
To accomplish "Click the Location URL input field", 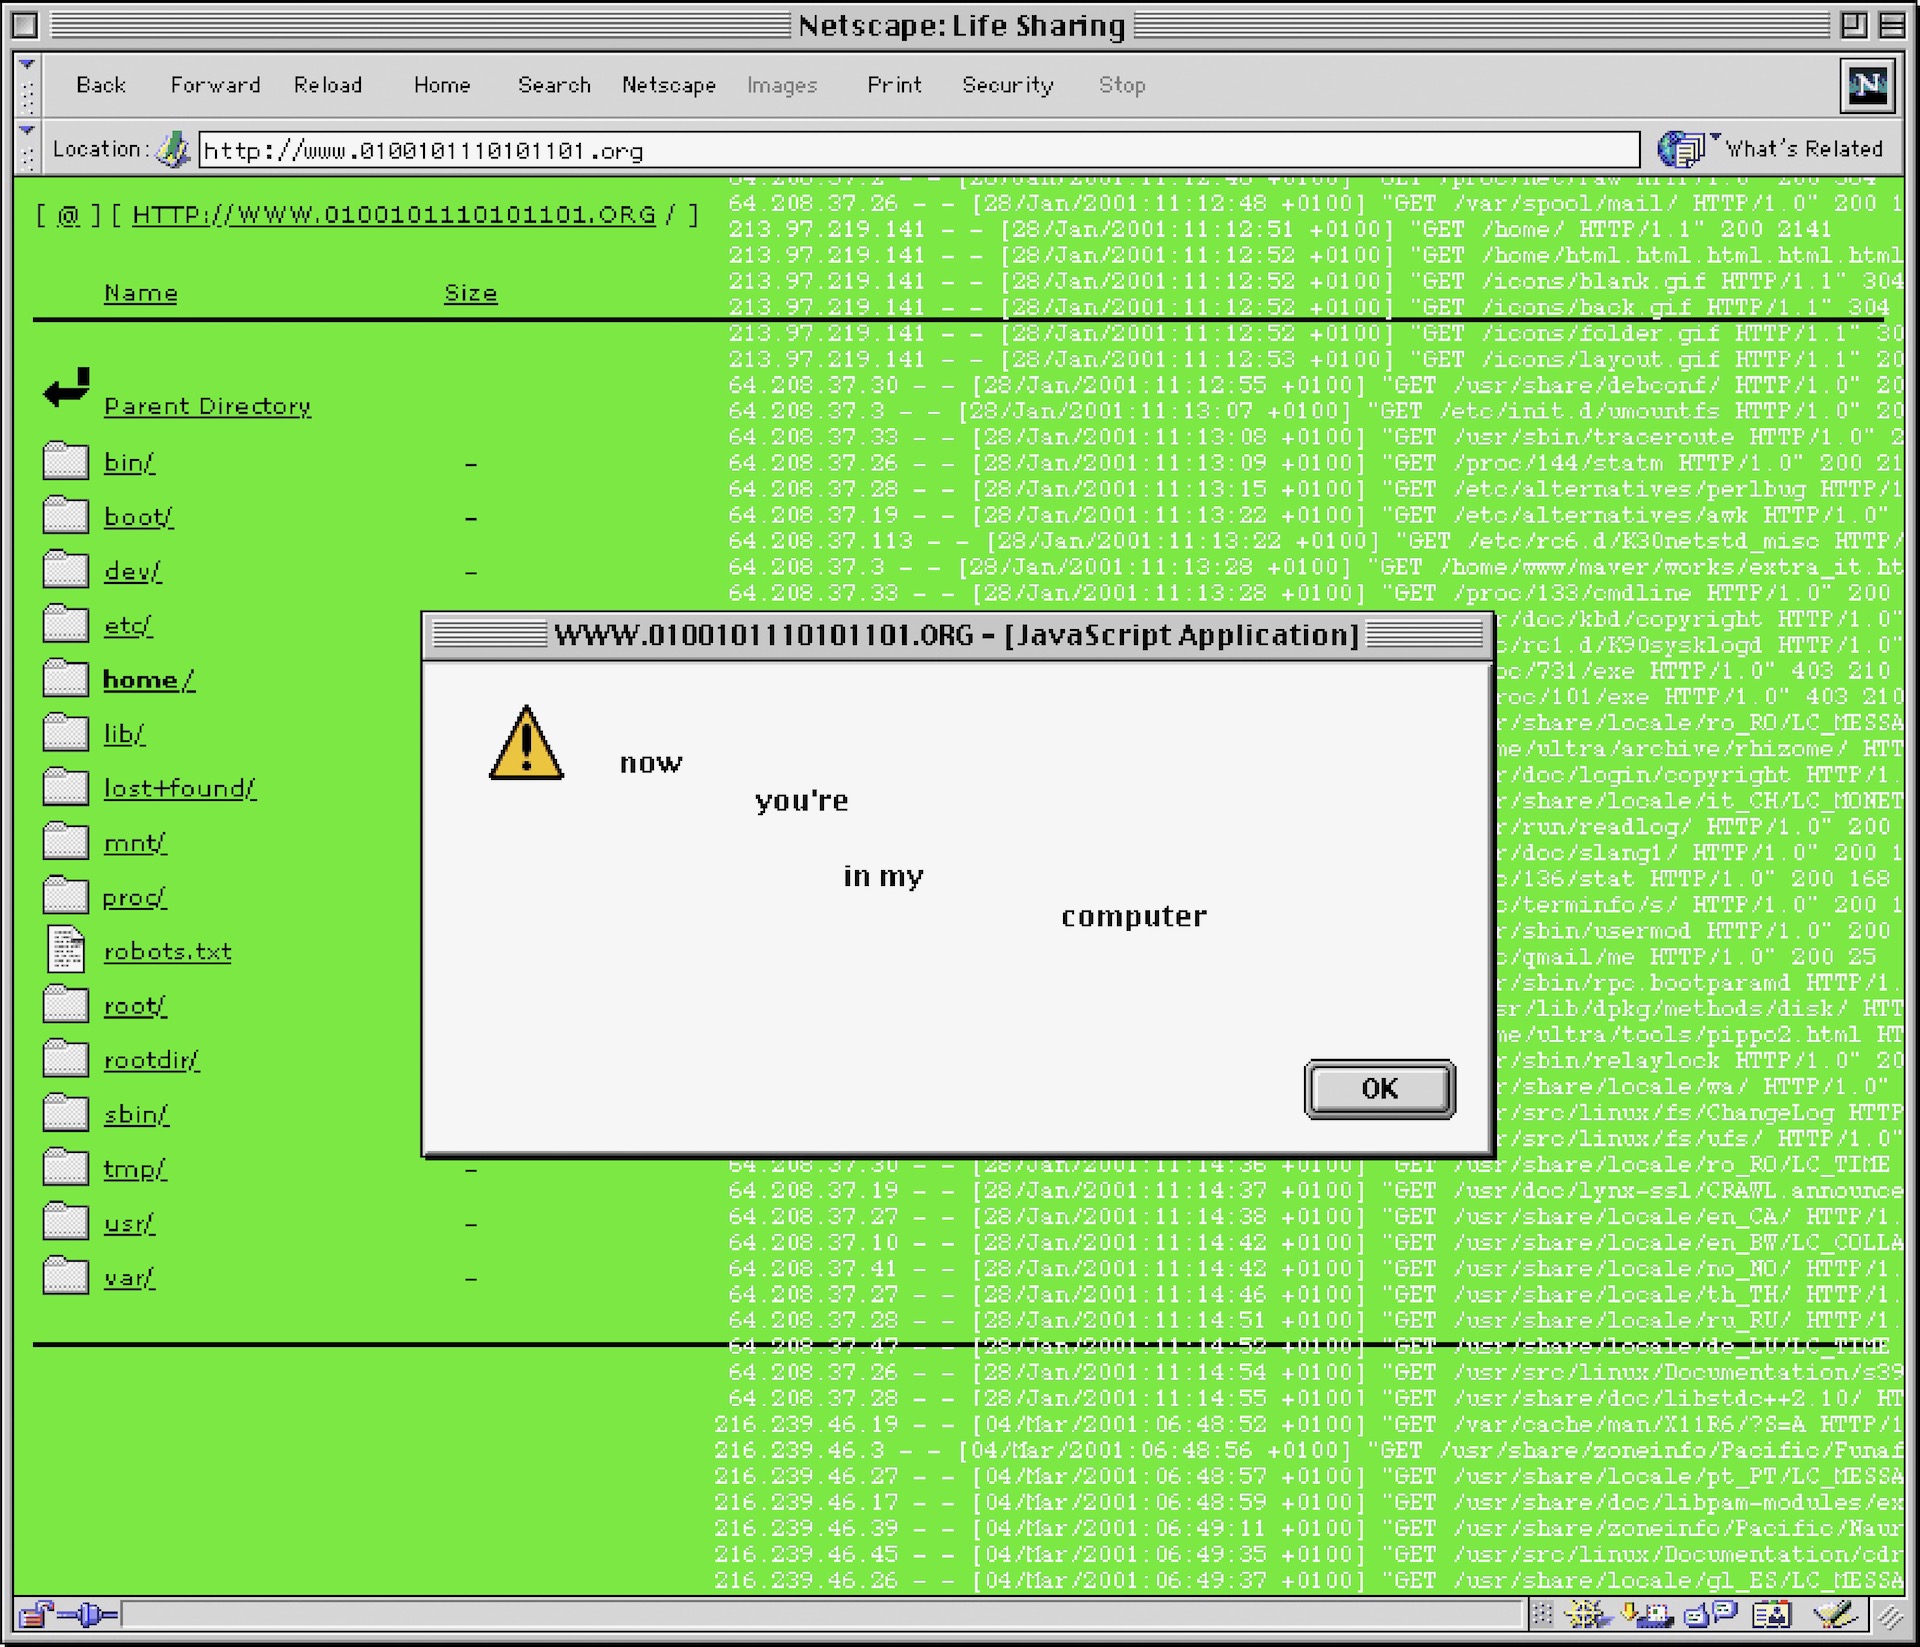I will point(918,150).
